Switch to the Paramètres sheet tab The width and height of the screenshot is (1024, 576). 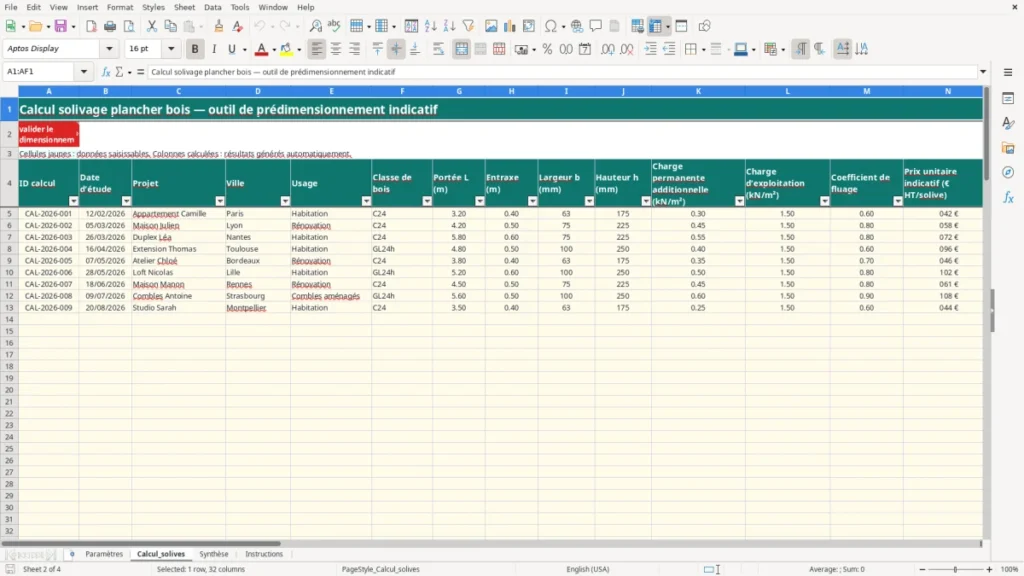(x=104, y=554)
